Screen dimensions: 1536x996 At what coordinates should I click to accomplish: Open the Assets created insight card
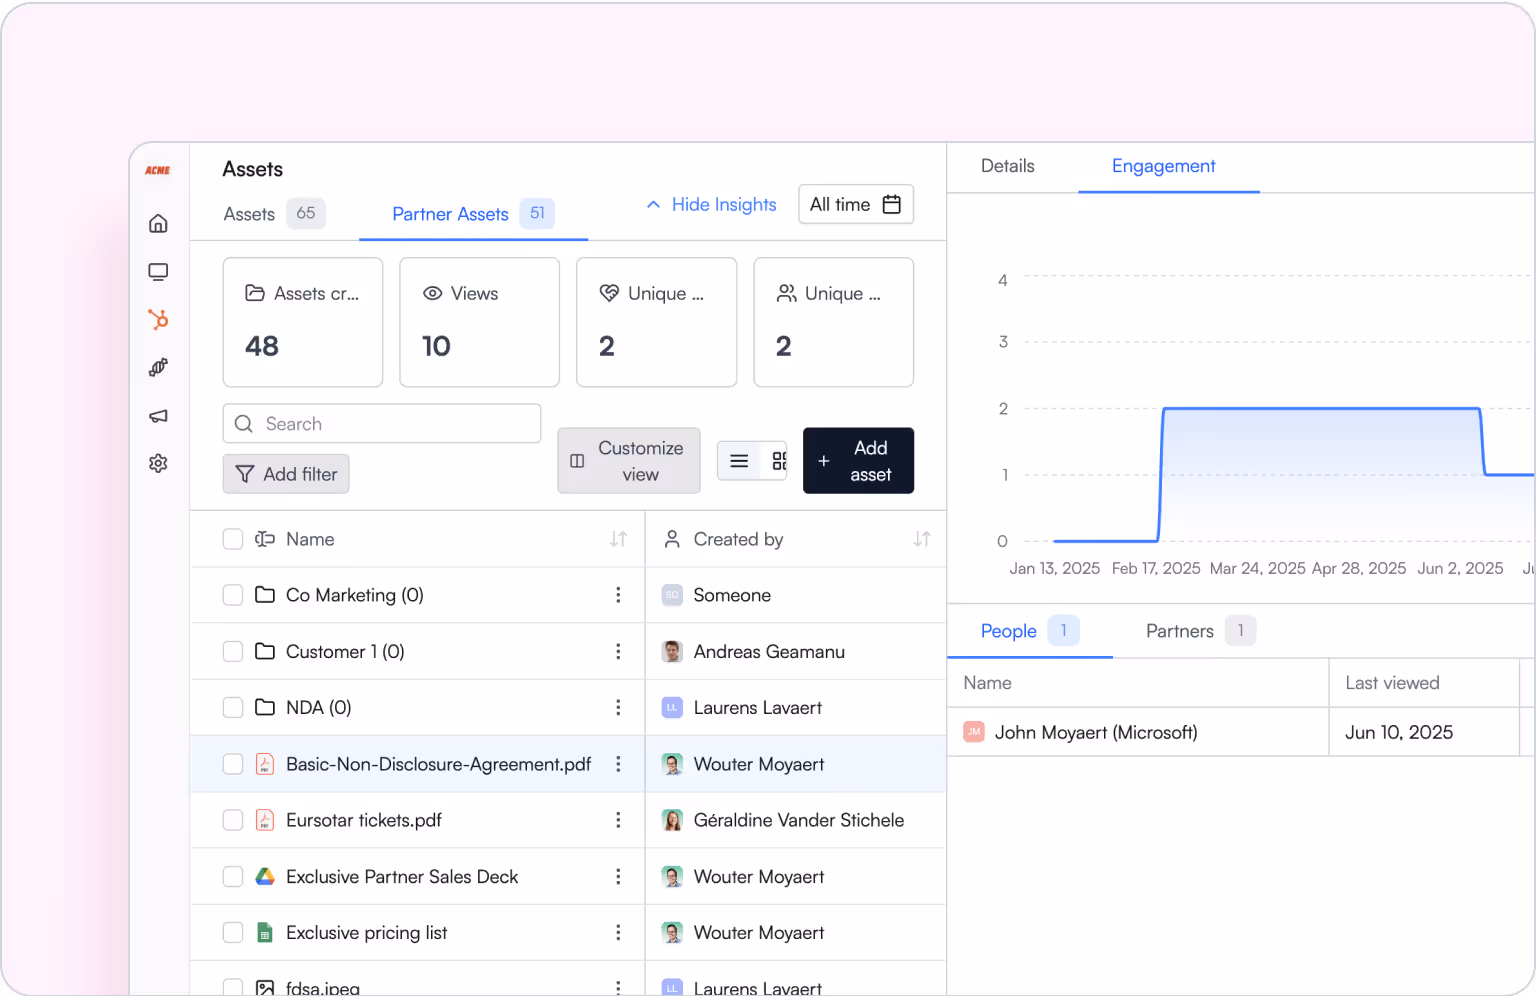(x=303, y=322)
